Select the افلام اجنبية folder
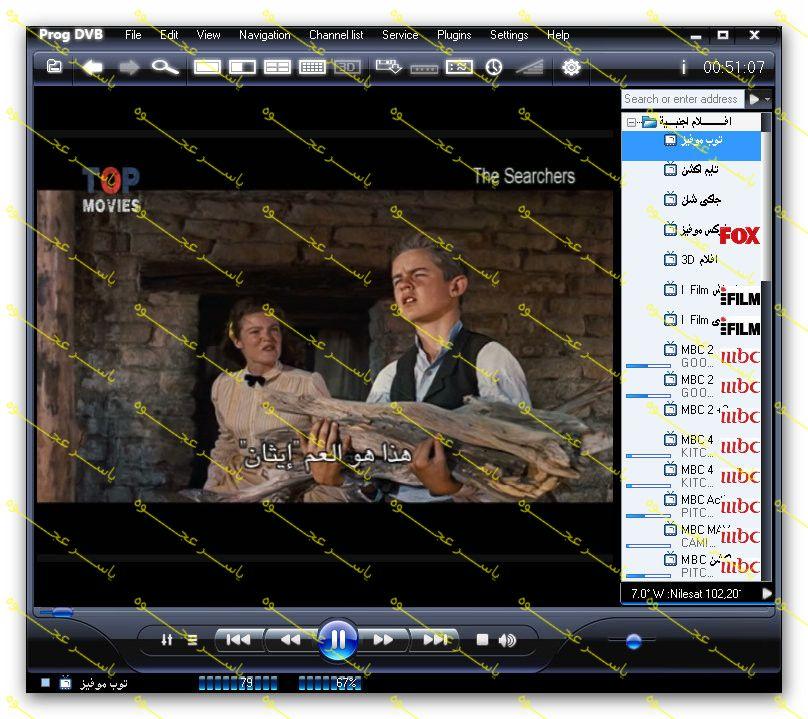This screenshot has width=808, height=719. [x=694, y=122]
